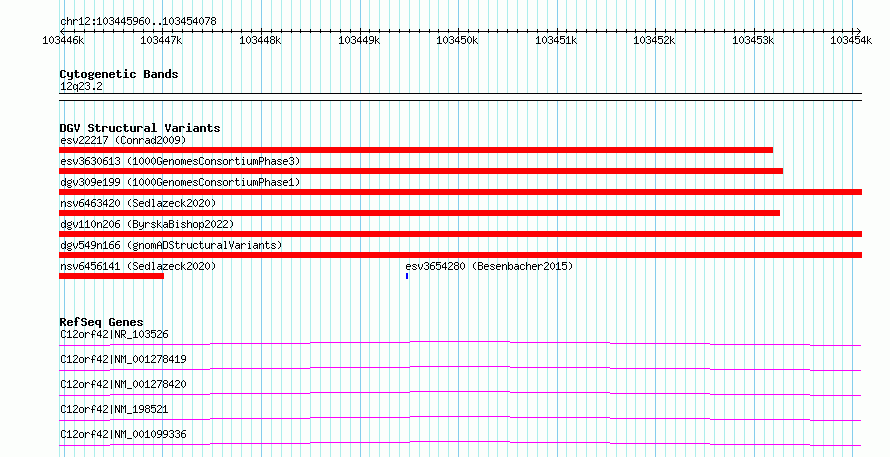Click the chr12:103445960..103454078 coordinate label
Viewport: 890px width, 457px height.
click(138, 22)
